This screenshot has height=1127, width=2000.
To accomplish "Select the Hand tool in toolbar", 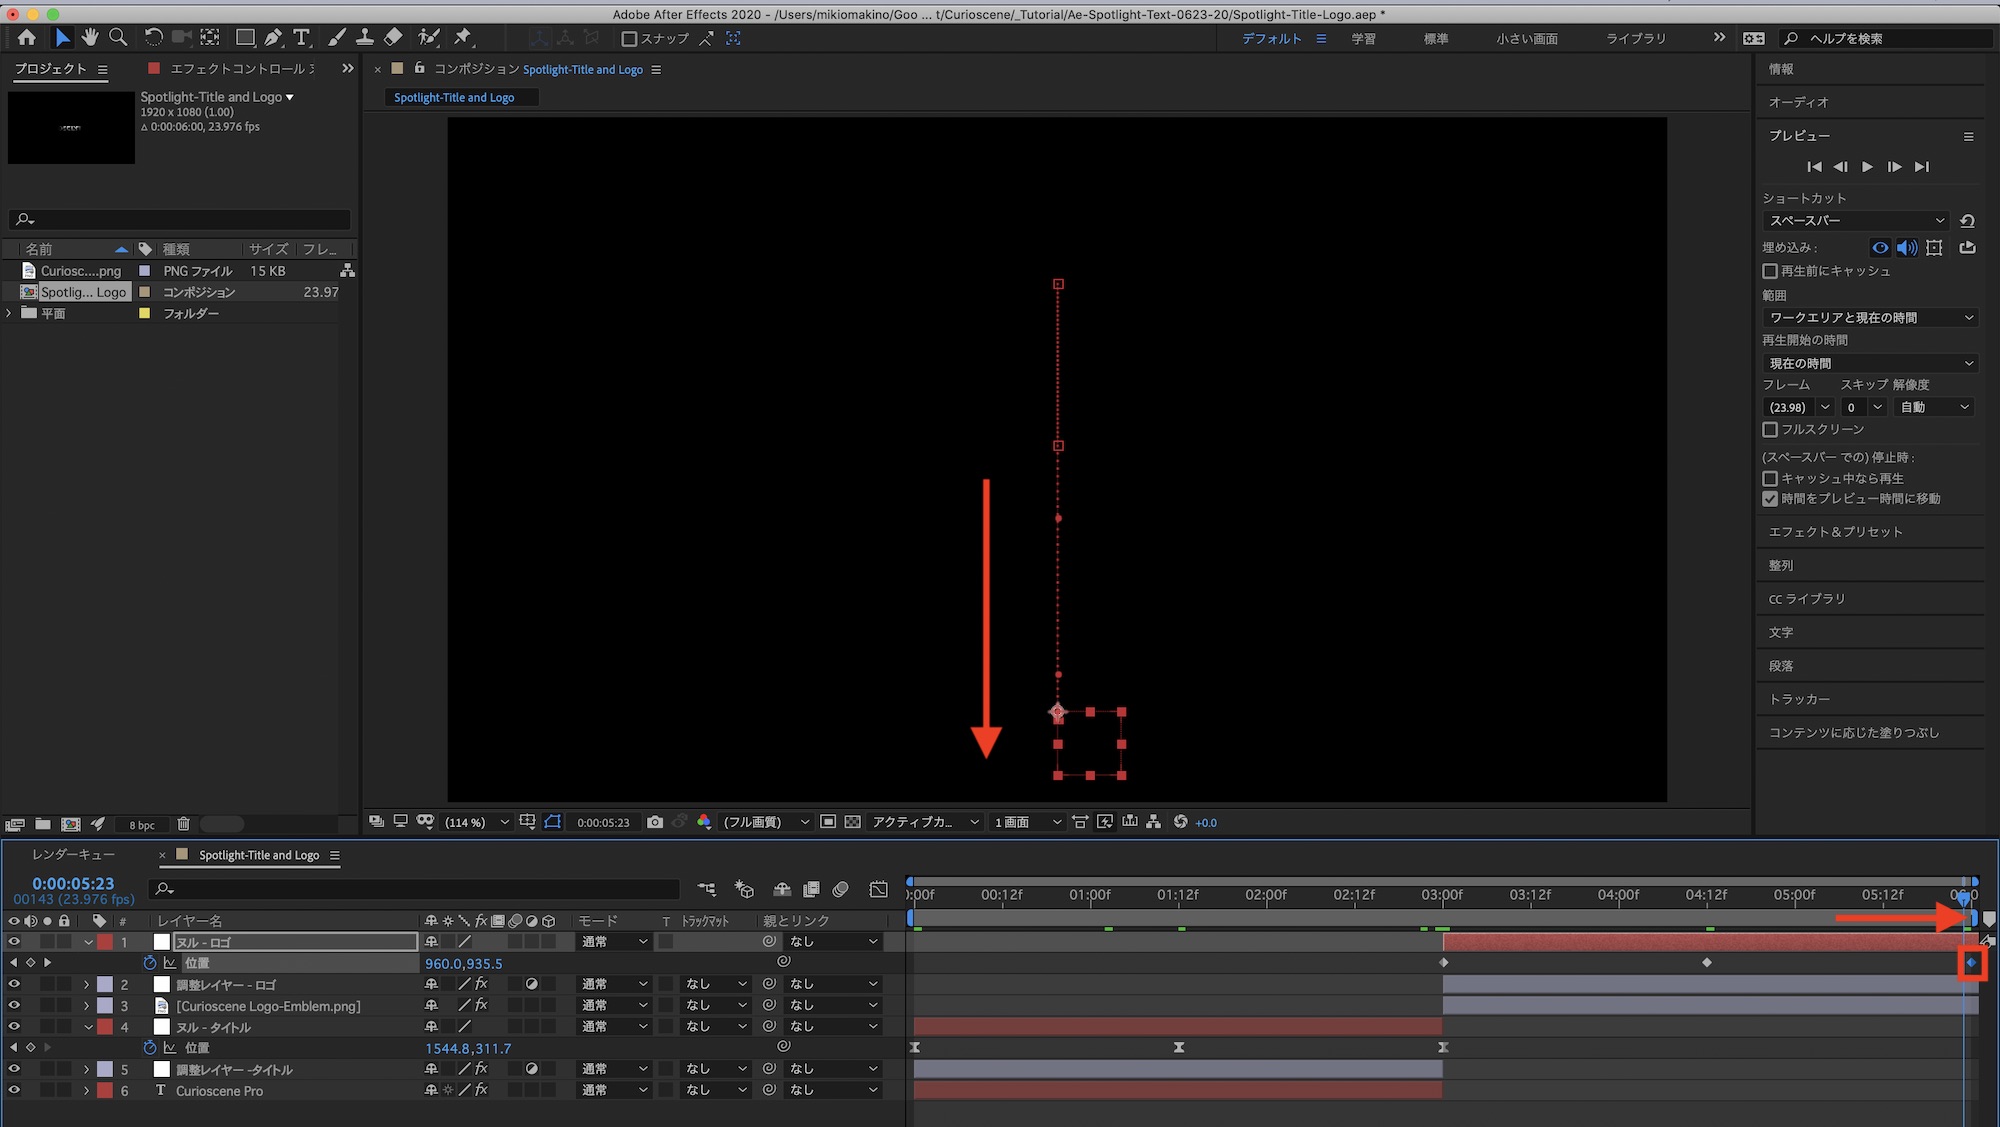I will pyautogui.click(x=90, y=37).
